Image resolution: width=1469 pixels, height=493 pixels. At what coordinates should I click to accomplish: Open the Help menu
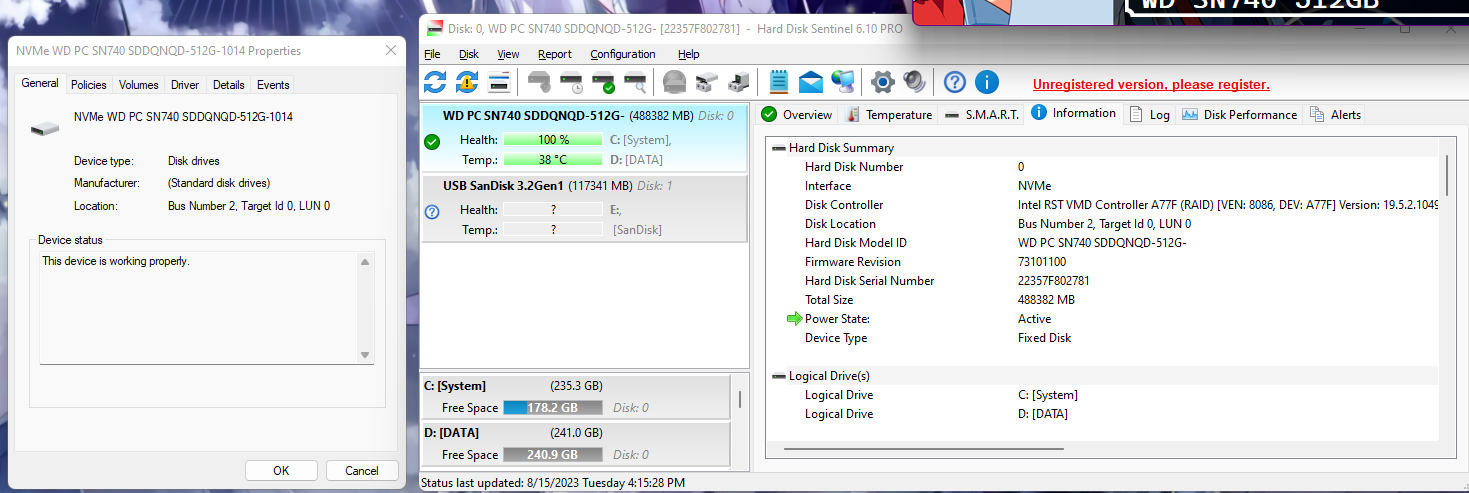tap(689, 54)
